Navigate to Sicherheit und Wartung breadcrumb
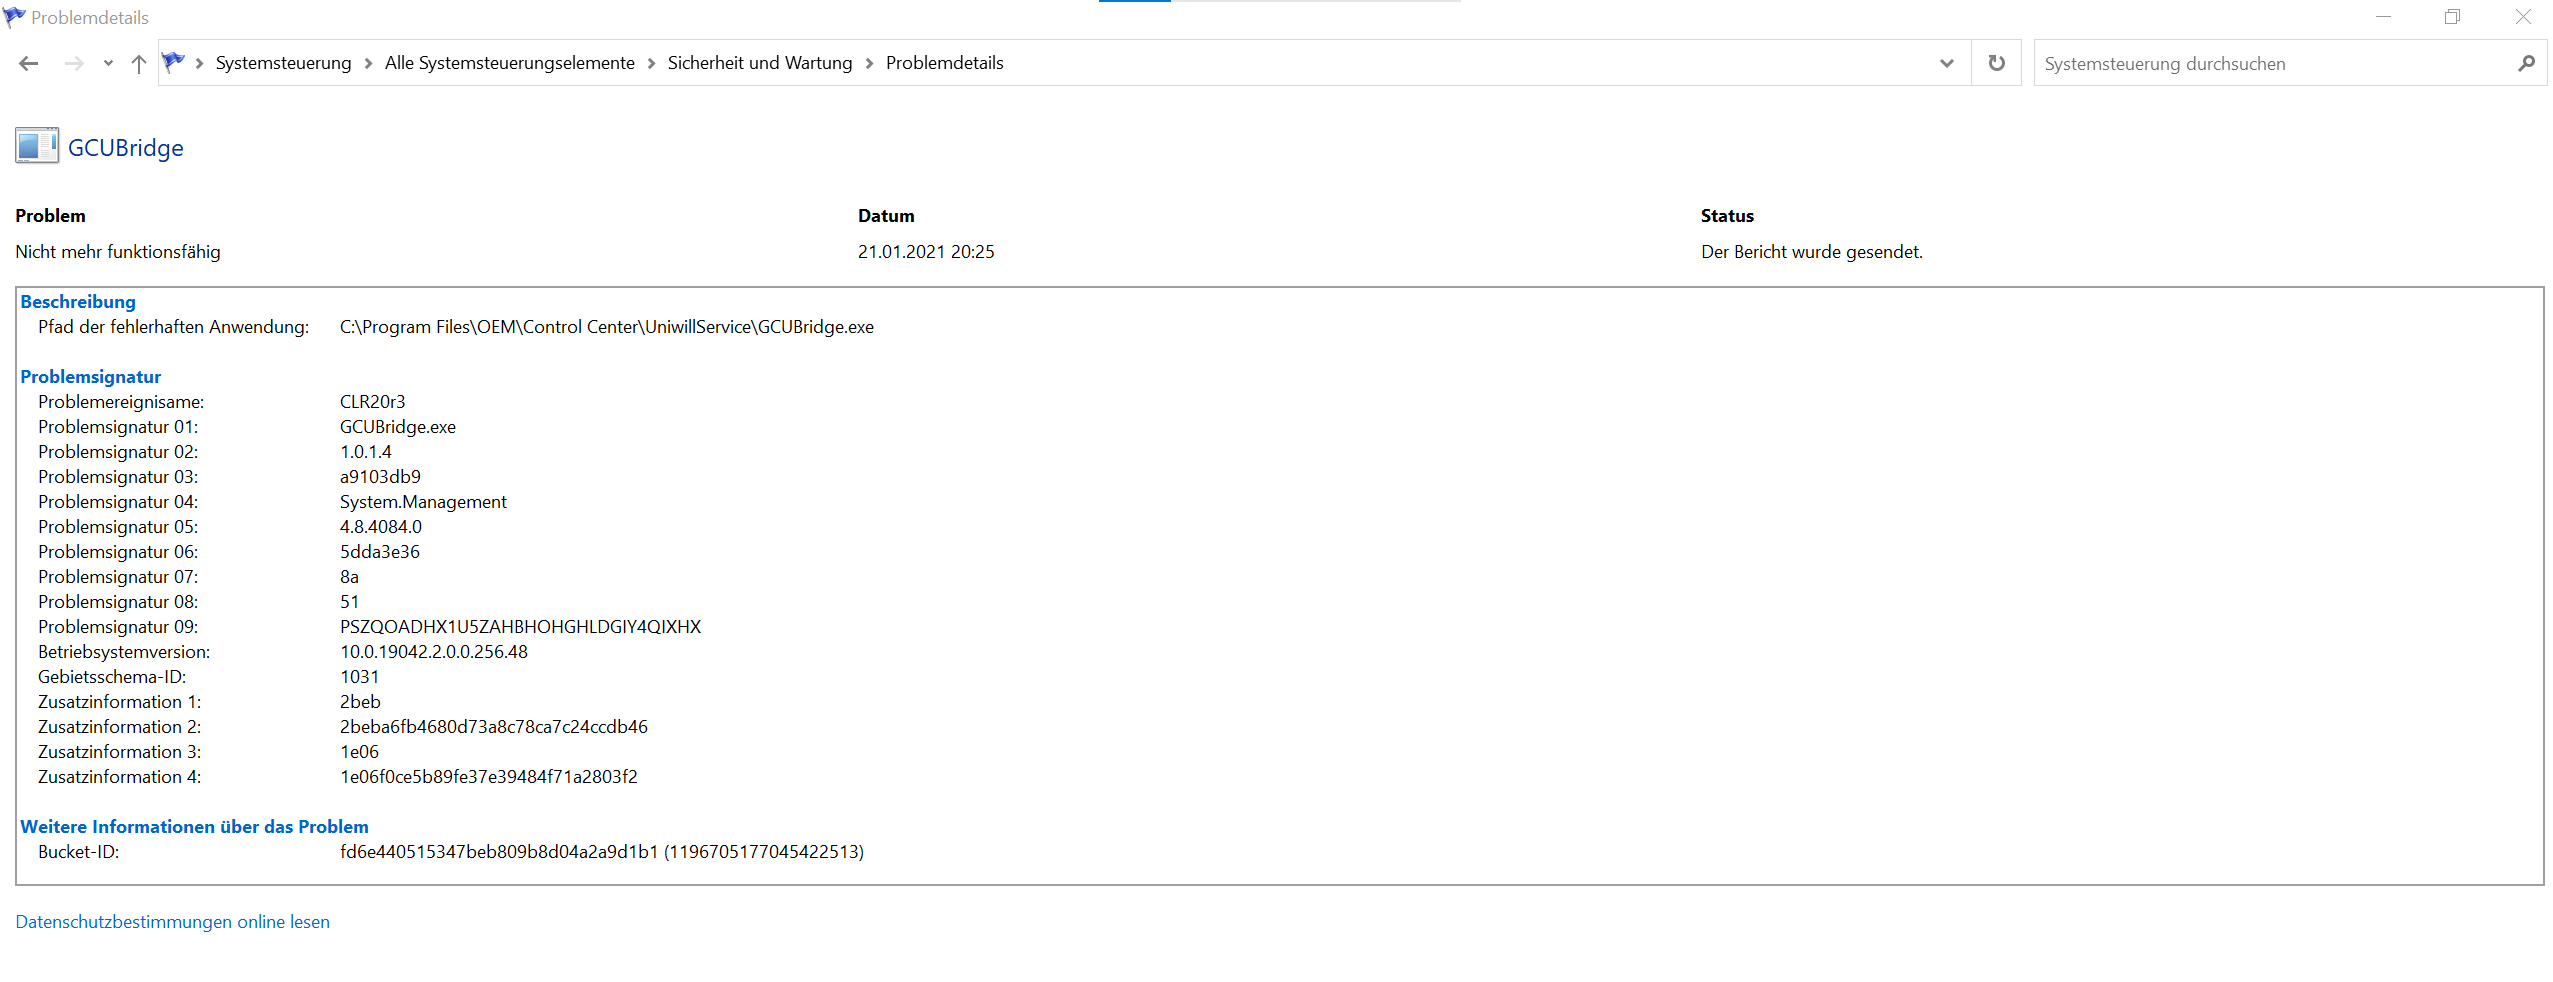Image resolution: width=2553 pixels, height=982 pixels. point(760,62)
